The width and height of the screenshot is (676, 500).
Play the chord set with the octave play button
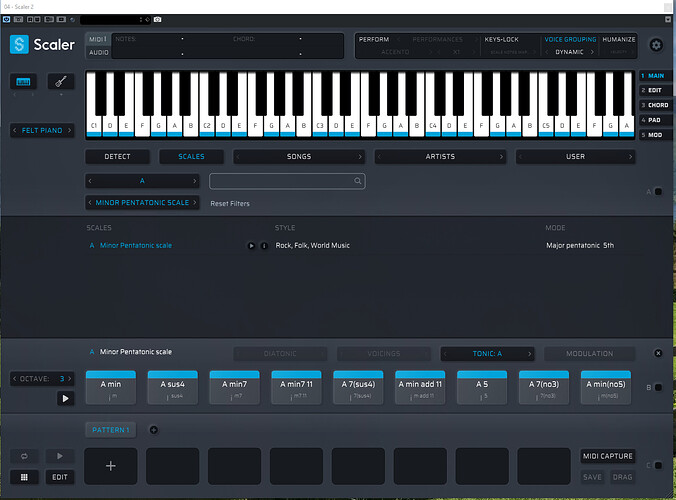click(x=65, y=398)
